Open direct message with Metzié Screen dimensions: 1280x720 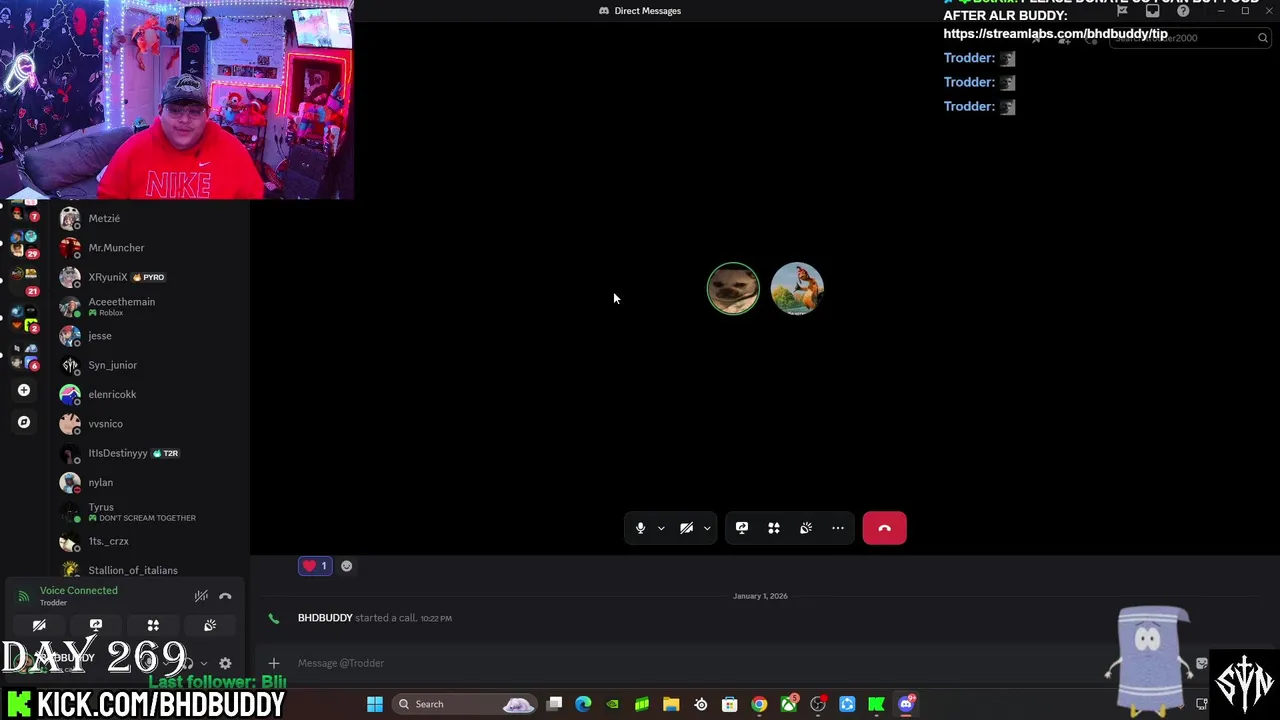tap(150, 218)
